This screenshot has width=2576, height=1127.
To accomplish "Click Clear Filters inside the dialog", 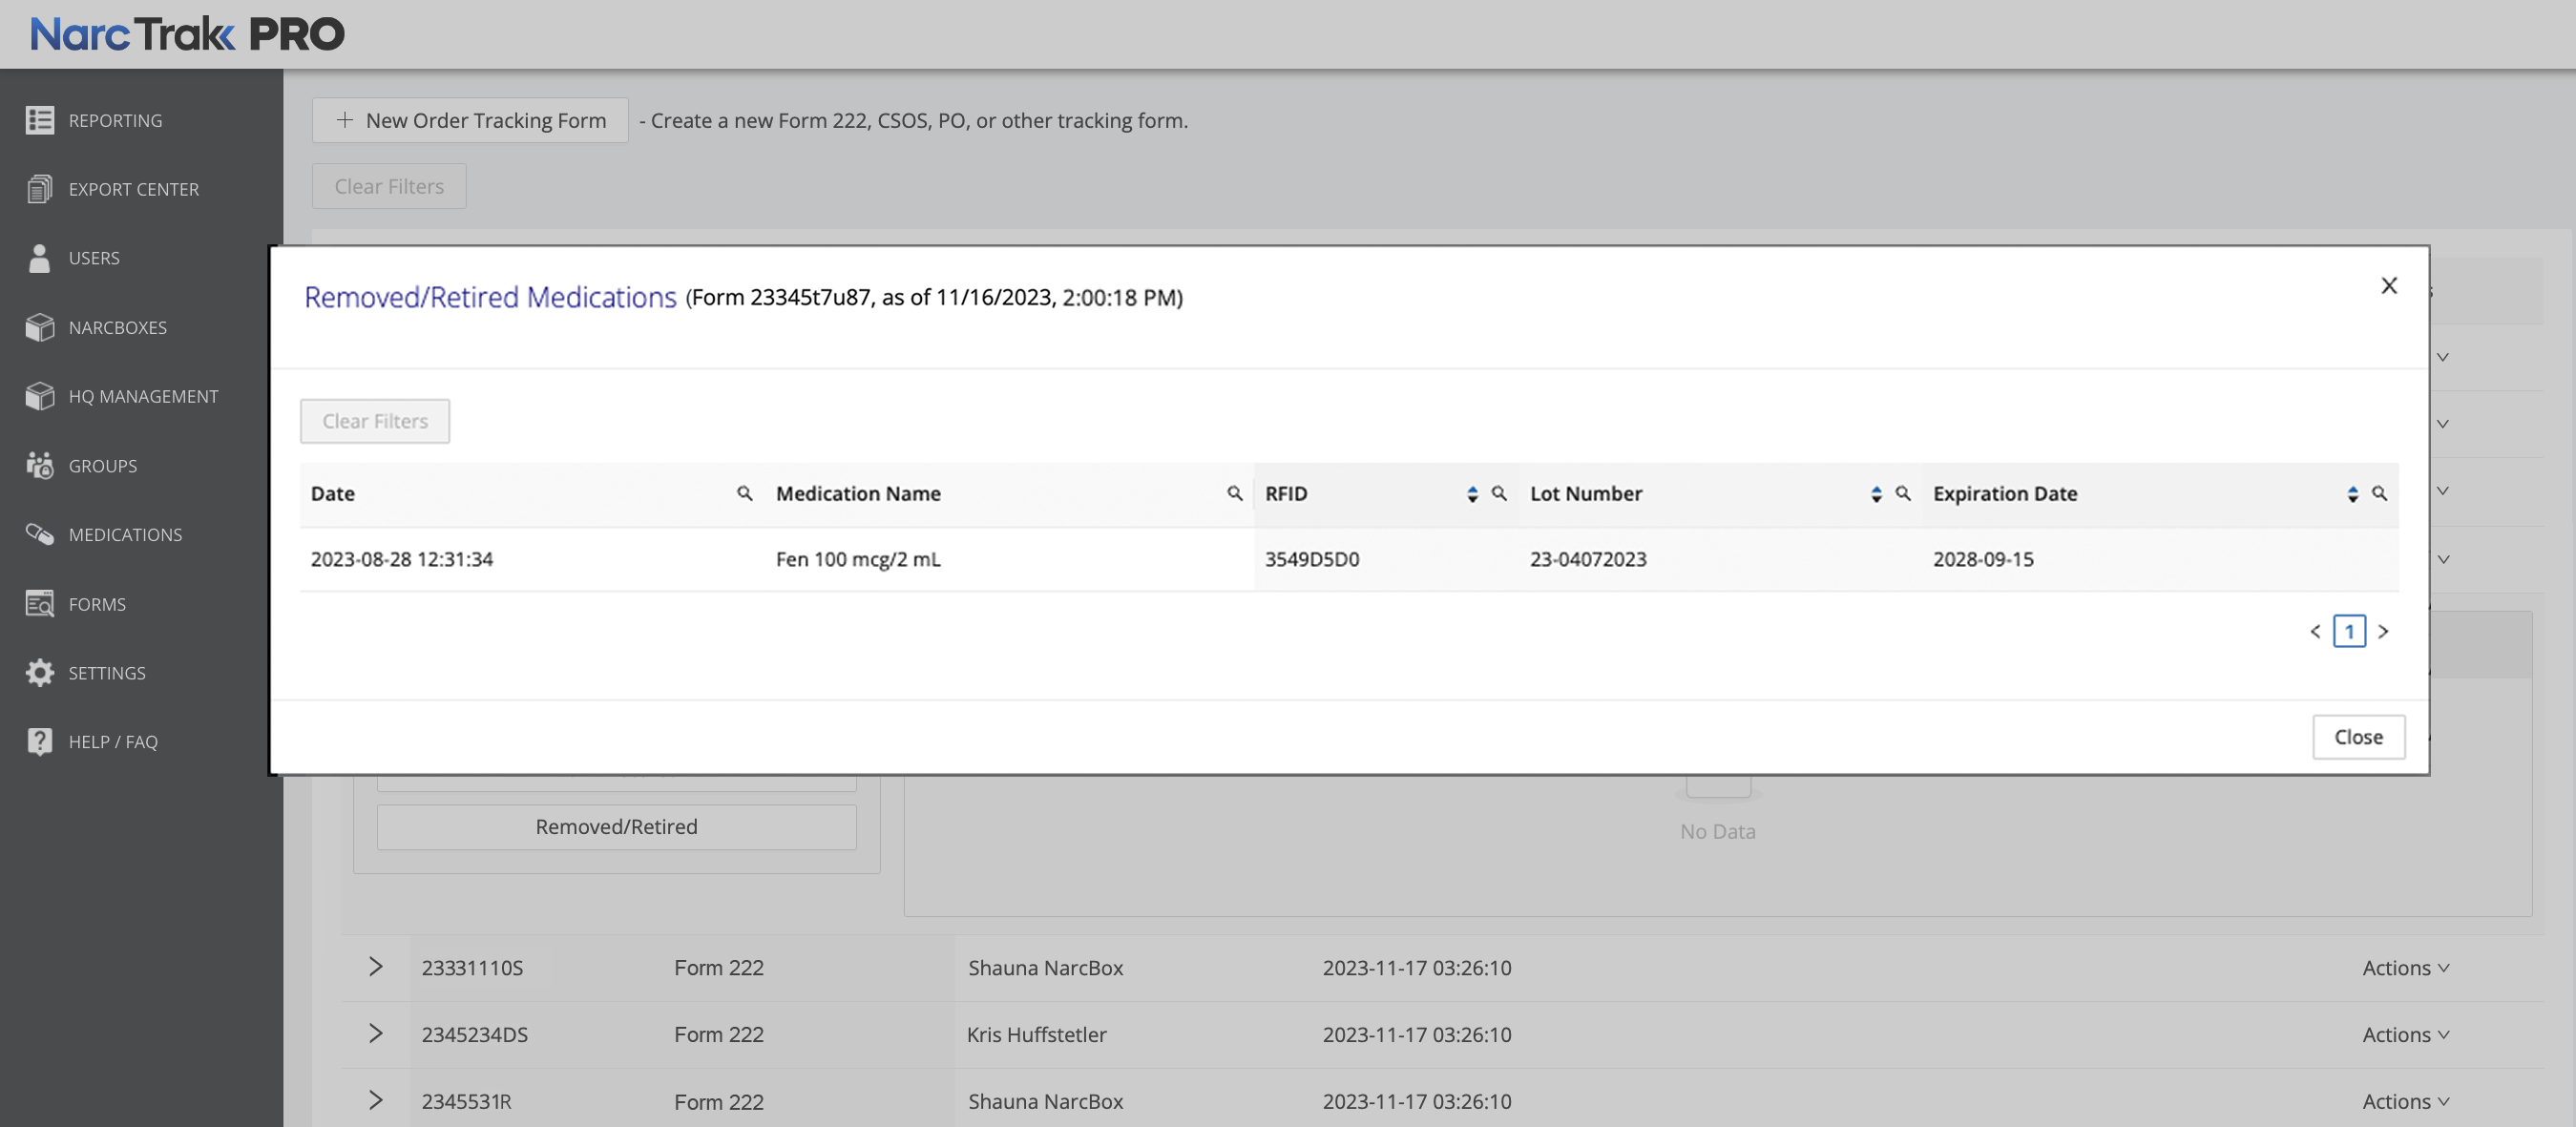I will point(374,421).
